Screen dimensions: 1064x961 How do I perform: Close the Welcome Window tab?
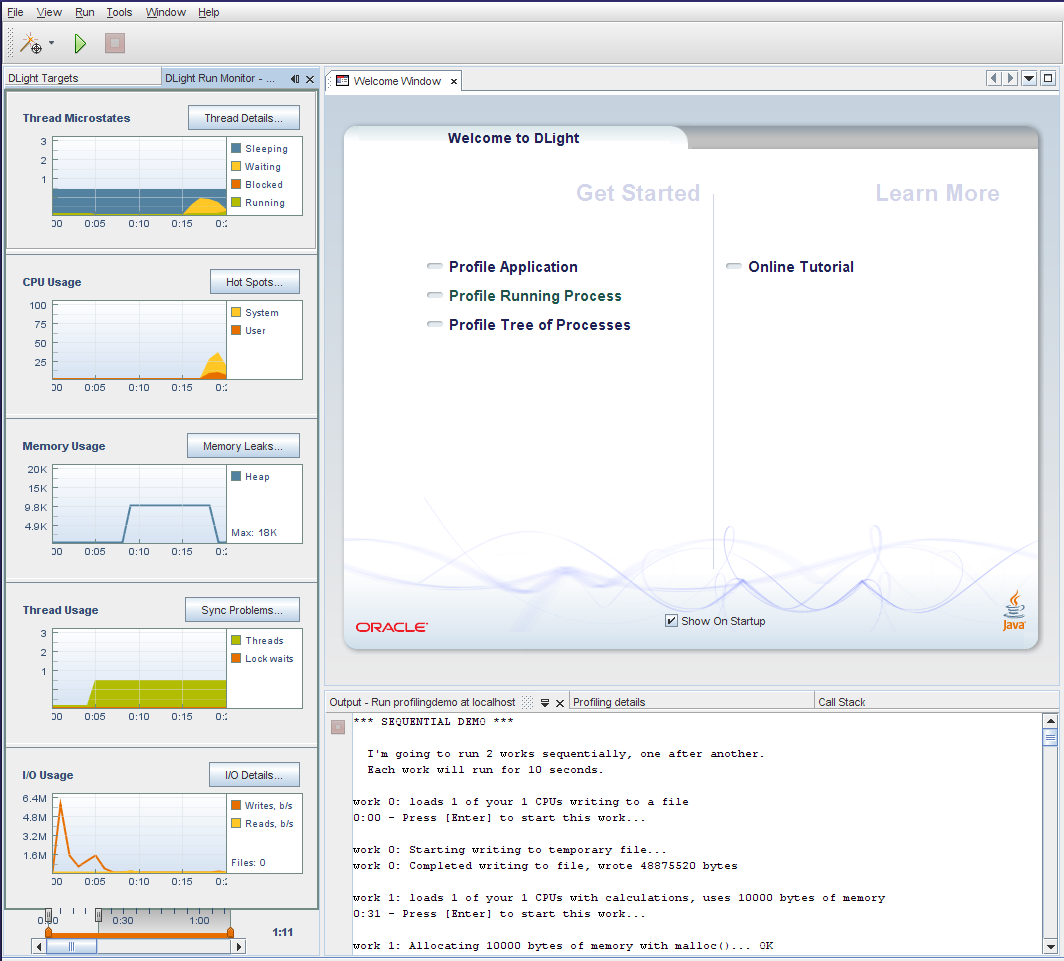[x=454, y=81]
